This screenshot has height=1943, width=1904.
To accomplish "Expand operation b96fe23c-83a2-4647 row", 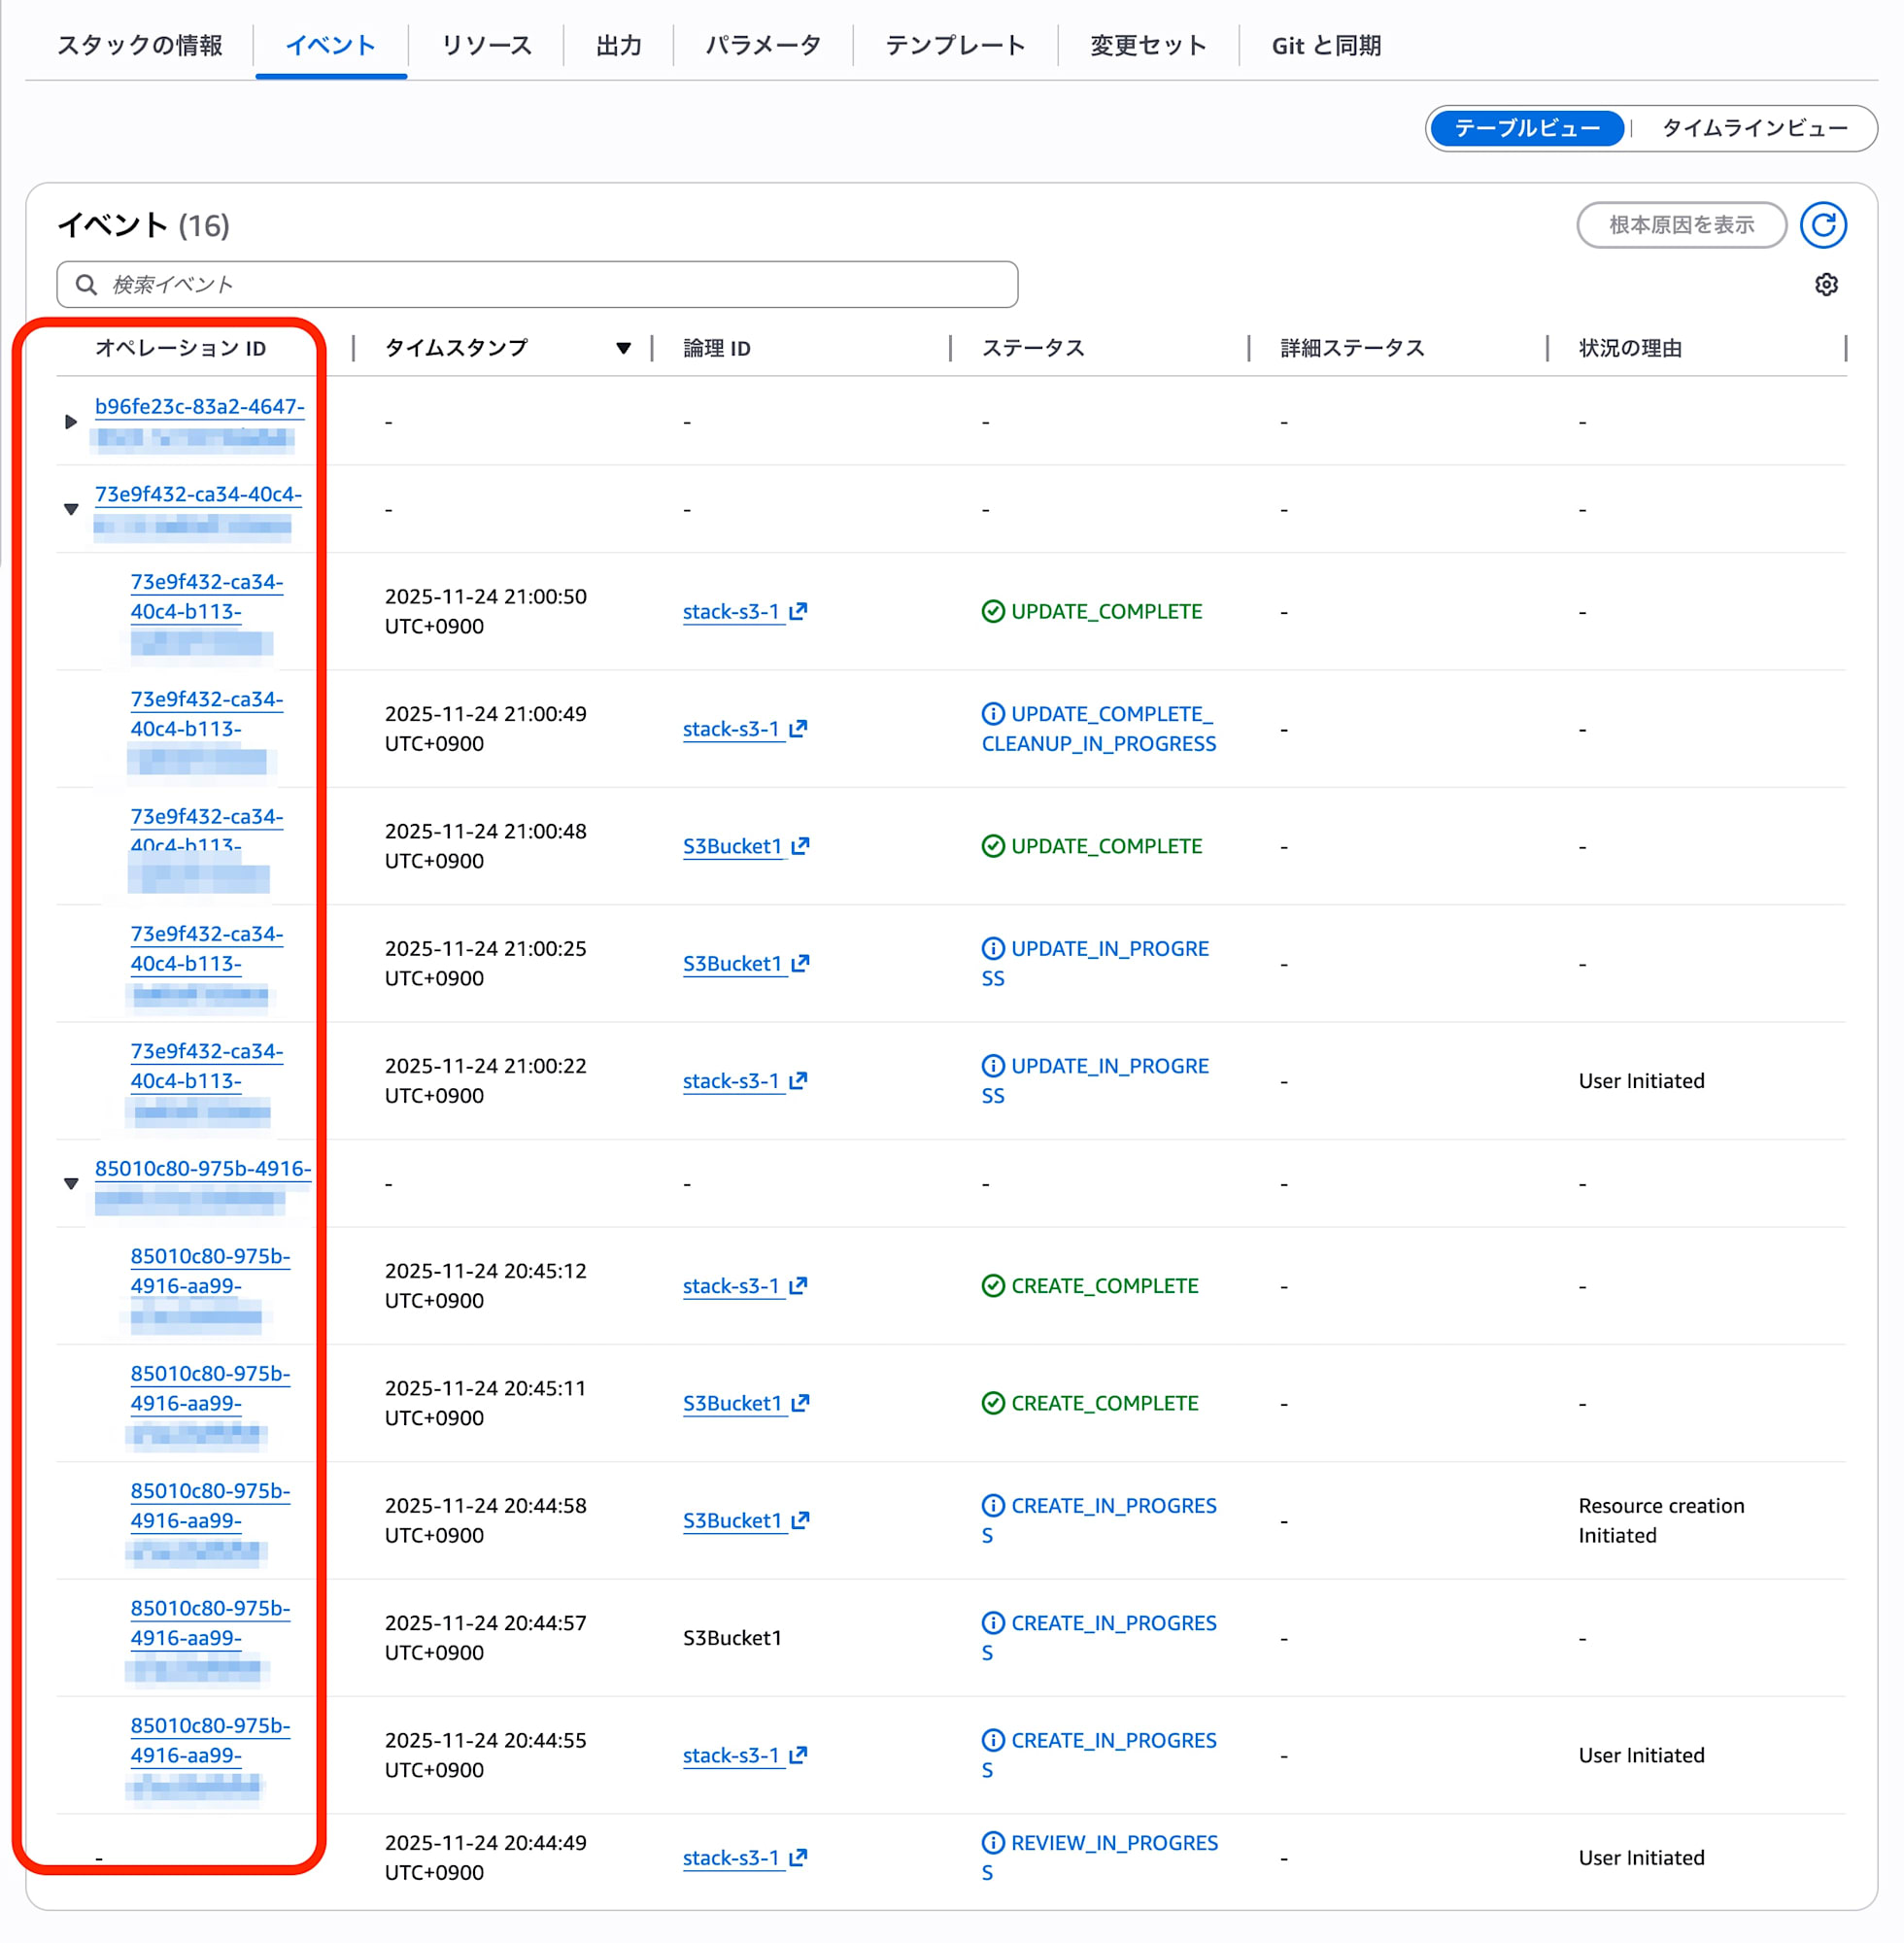I will pos(70,421).
